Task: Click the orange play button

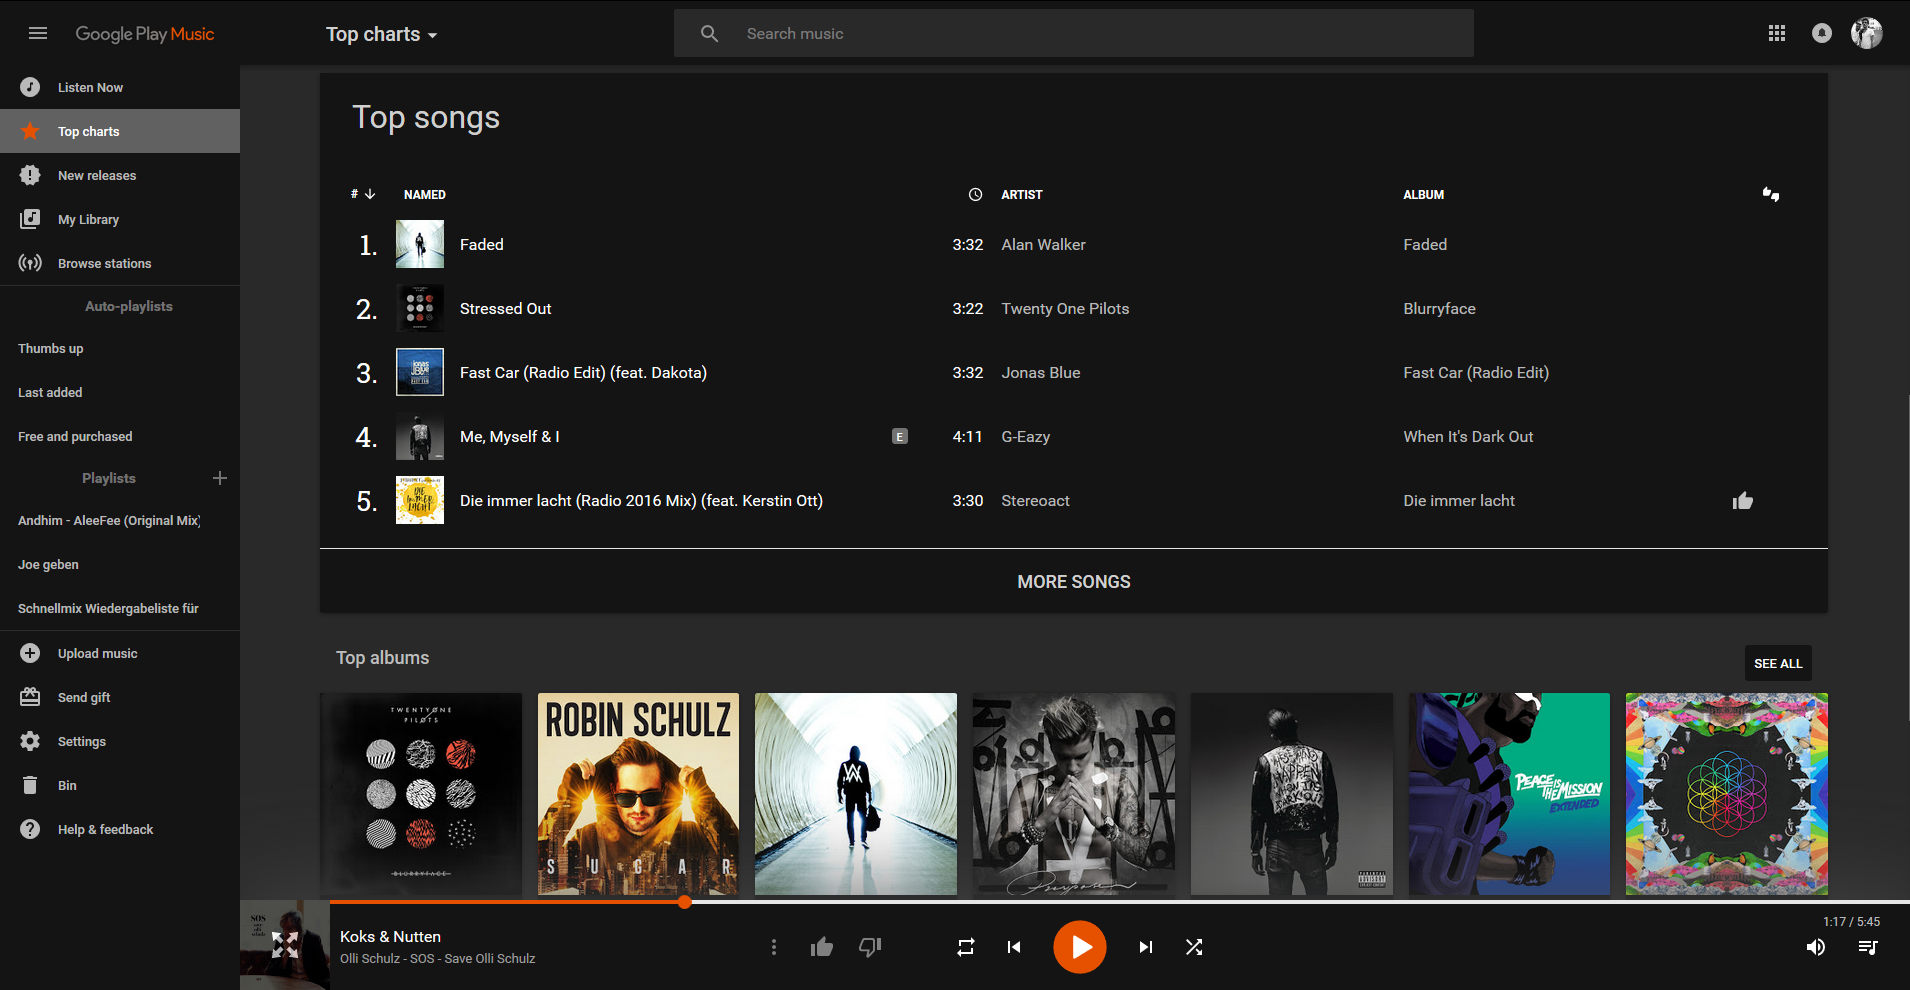Action: 1080,946
